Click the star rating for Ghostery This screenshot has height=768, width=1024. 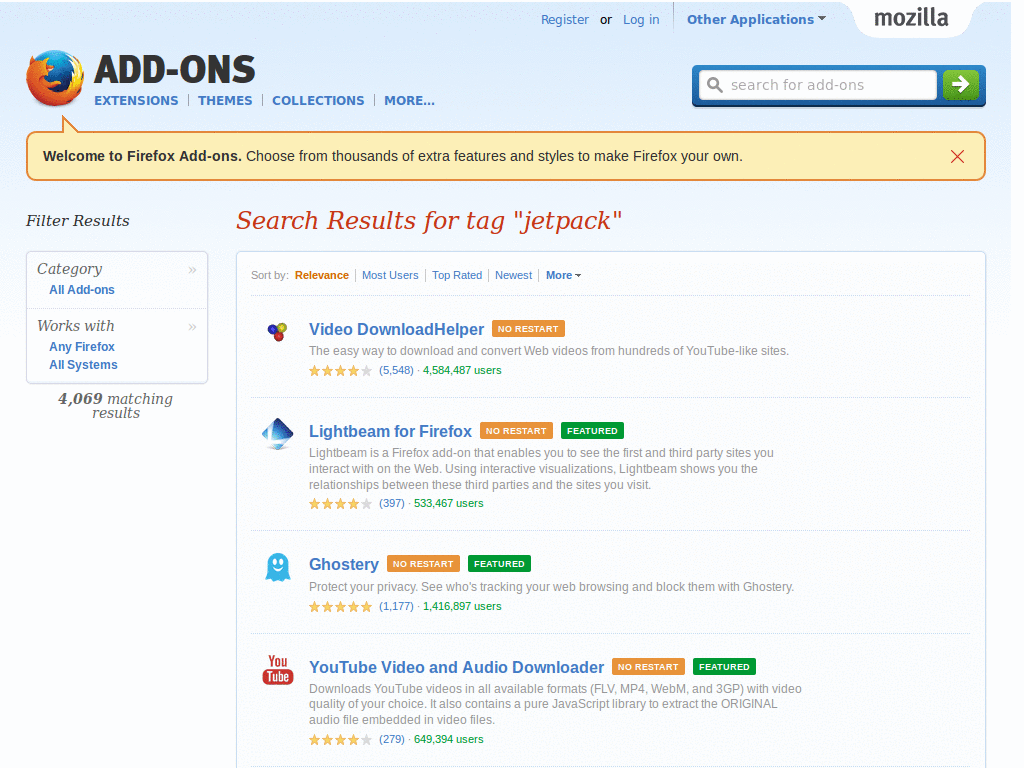point(340,606)
